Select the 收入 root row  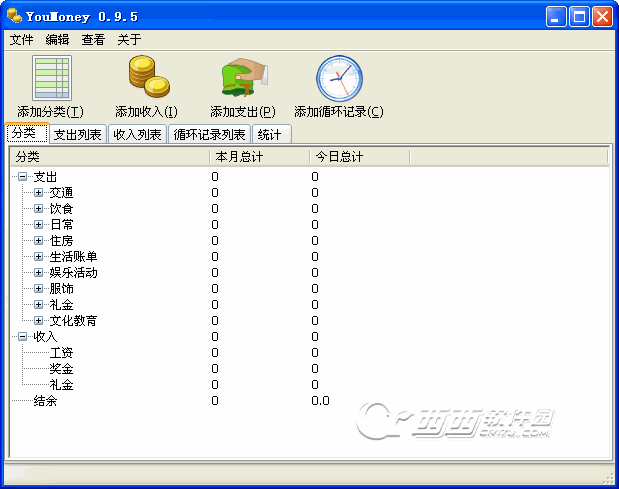45,337
